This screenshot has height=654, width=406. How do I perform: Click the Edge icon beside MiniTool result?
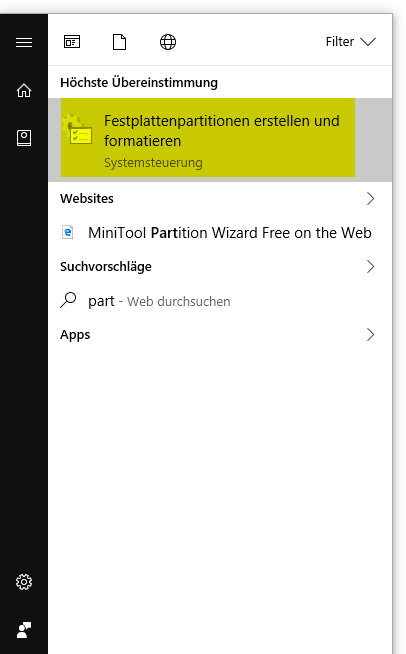pyautogui.click(x=68, y=232)
